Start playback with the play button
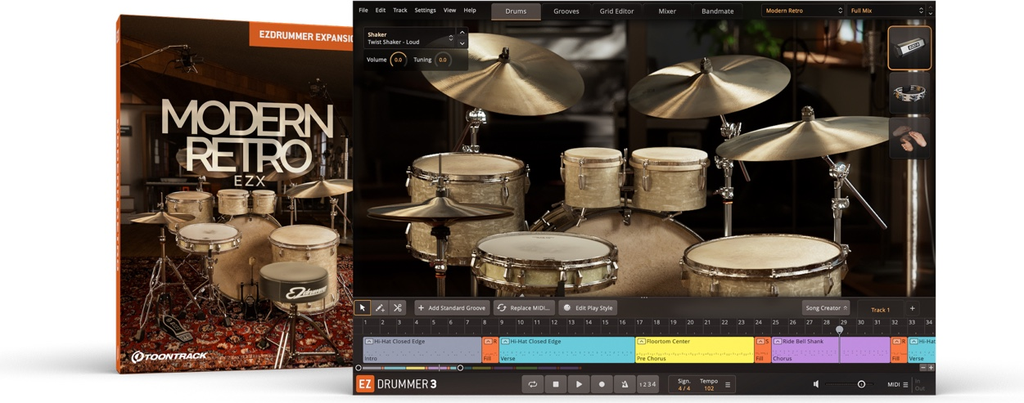Screen dimensions: 1024x403 (x=579, y=384)
